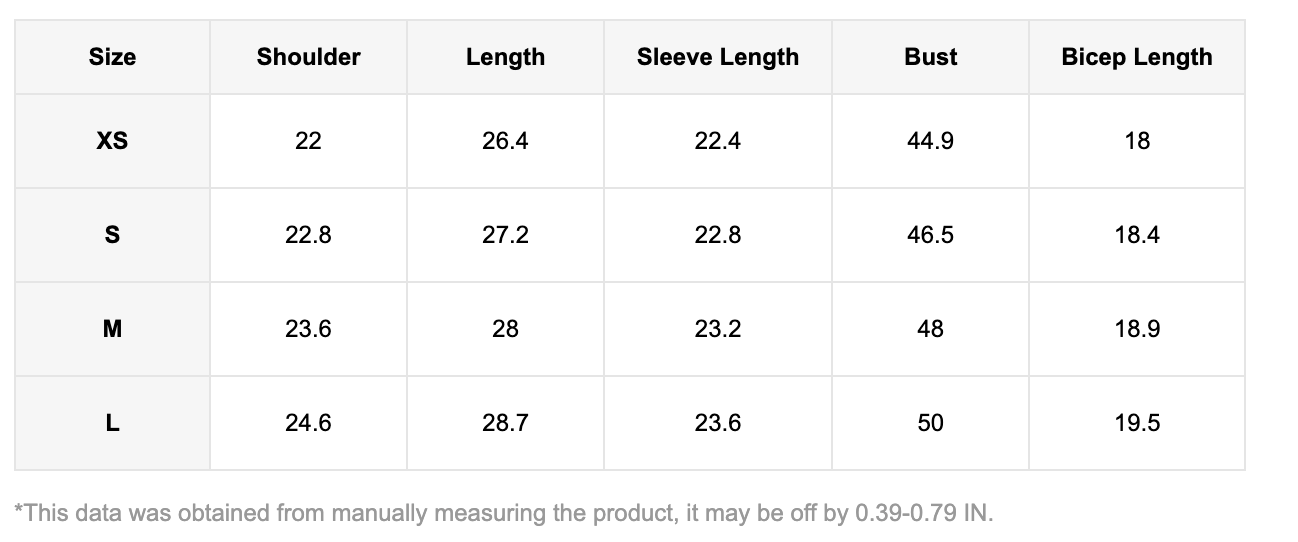Click the S bust value 46.5
Screen dimensions: 1298x542
point(930,235)
